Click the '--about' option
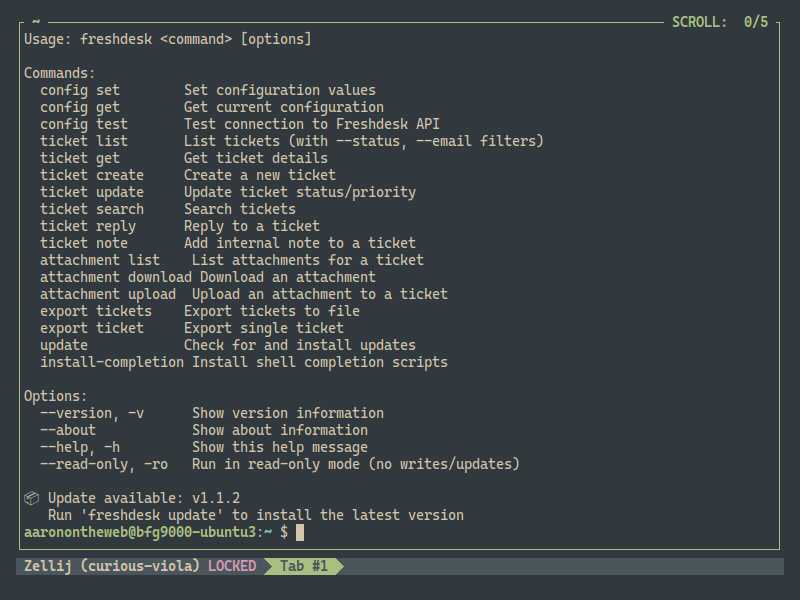800x600 pixels. (x=68, y=430)
